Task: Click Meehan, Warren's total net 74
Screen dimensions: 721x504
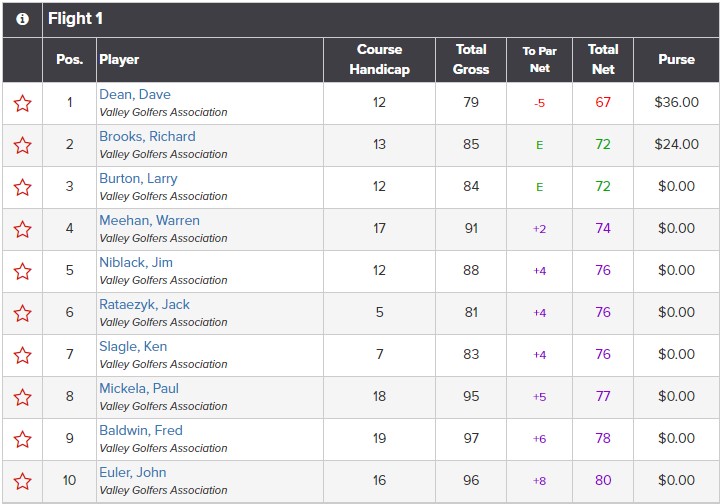Action: click(x=603, y=228)
